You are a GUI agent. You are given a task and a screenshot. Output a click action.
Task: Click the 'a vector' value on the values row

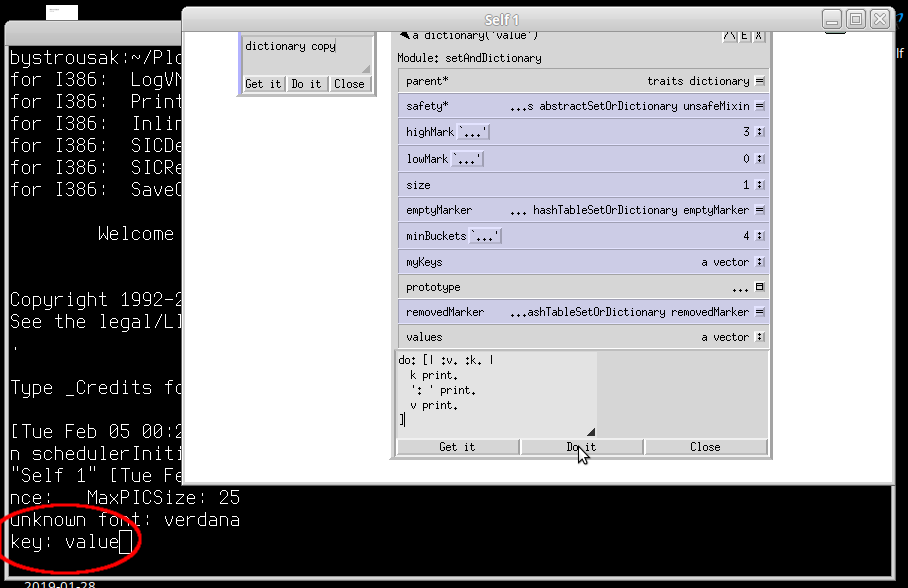click(x=725, y=337)
